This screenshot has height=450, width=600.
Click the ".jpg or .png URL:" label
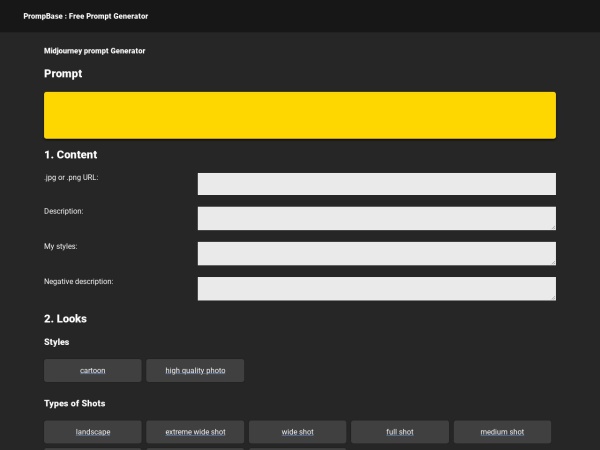tap(71, 177)
